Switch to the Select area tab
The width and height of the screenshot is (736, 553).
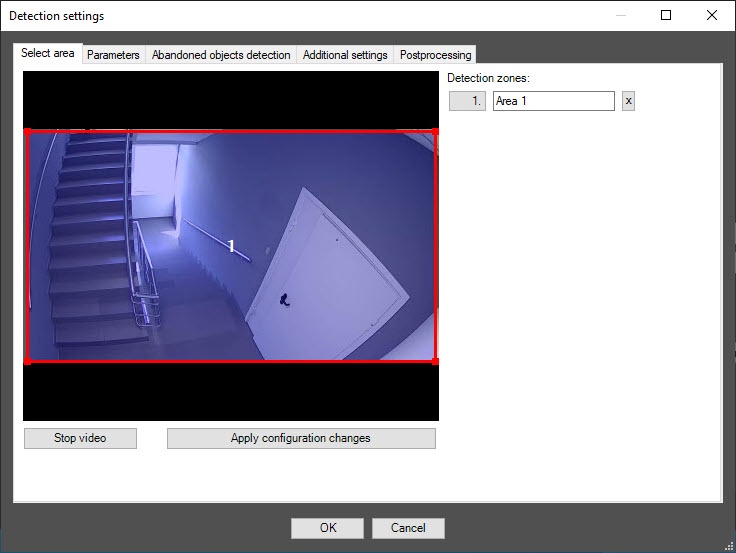(47, 54)
